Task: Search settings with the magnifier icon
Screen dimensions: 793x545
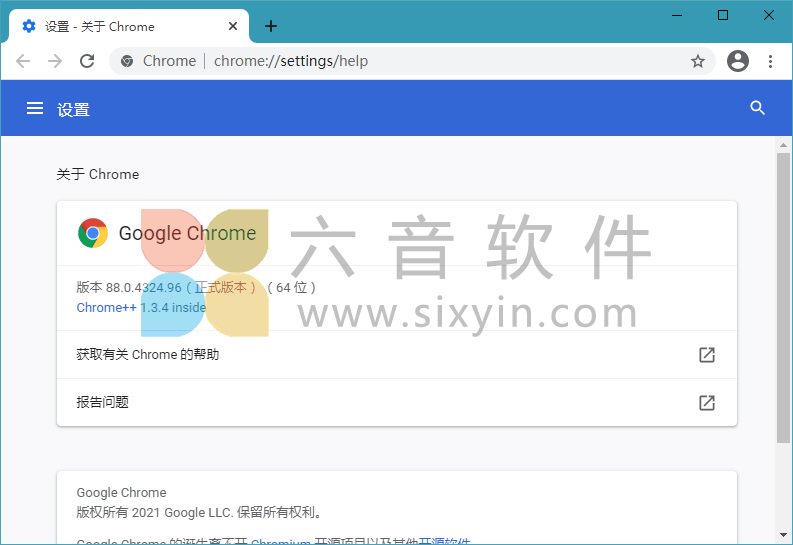Action: point(757,108)
